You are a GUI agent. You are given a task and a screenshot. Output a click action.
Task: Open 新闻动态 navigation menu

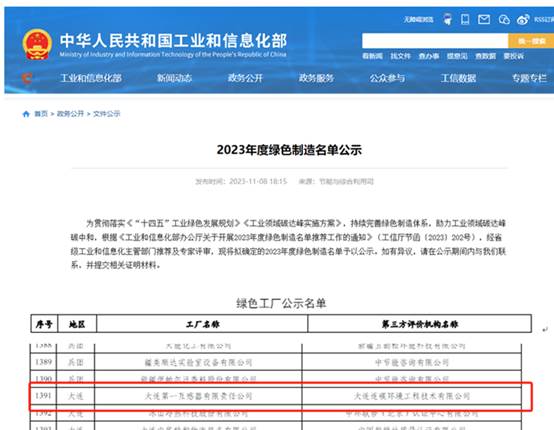pyautogui.click(x=174, y=78)
